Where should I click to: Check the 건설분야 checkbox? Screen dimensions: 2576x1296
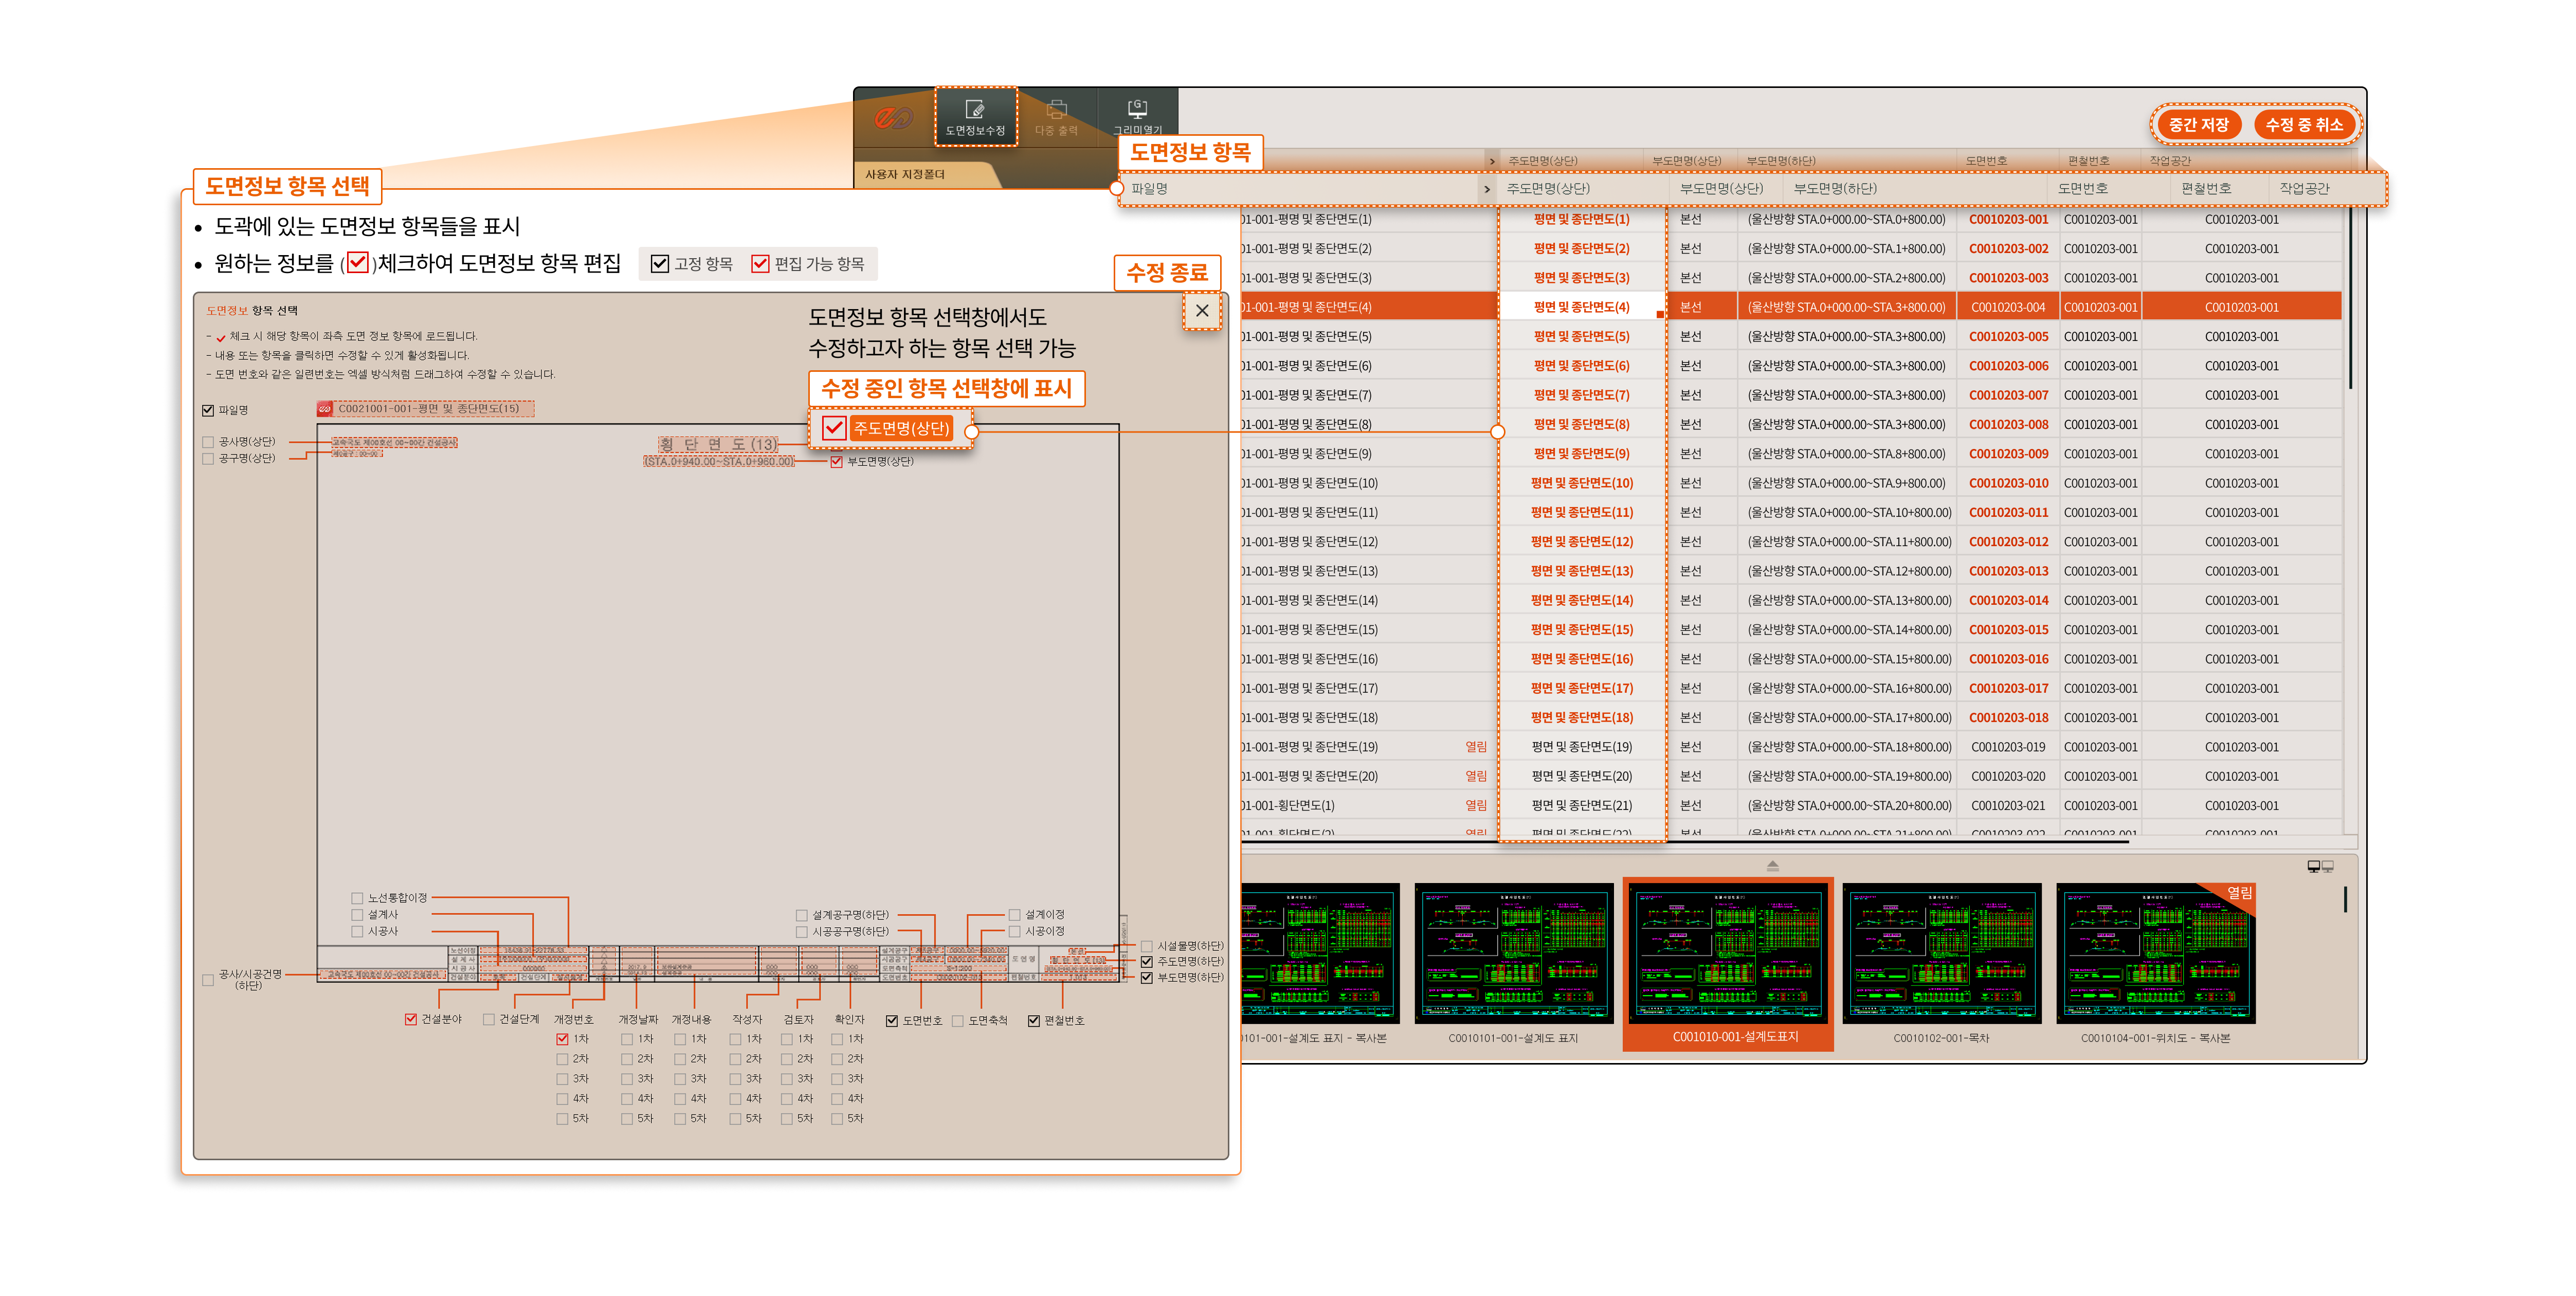click(x=410, y=1019)
